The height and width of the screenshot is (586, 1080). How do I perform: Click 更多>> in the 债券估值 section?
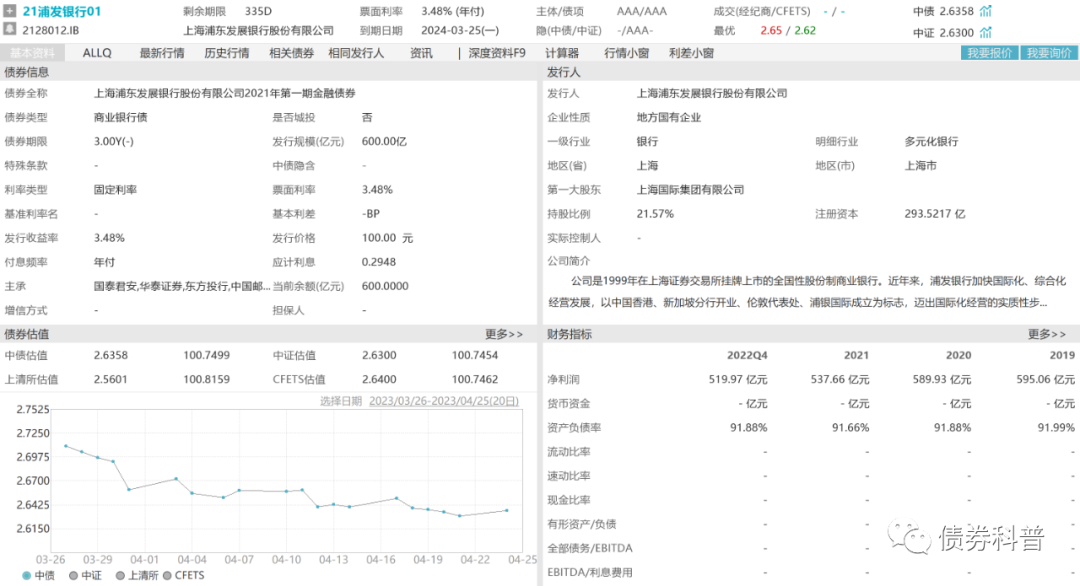(504, 334)
